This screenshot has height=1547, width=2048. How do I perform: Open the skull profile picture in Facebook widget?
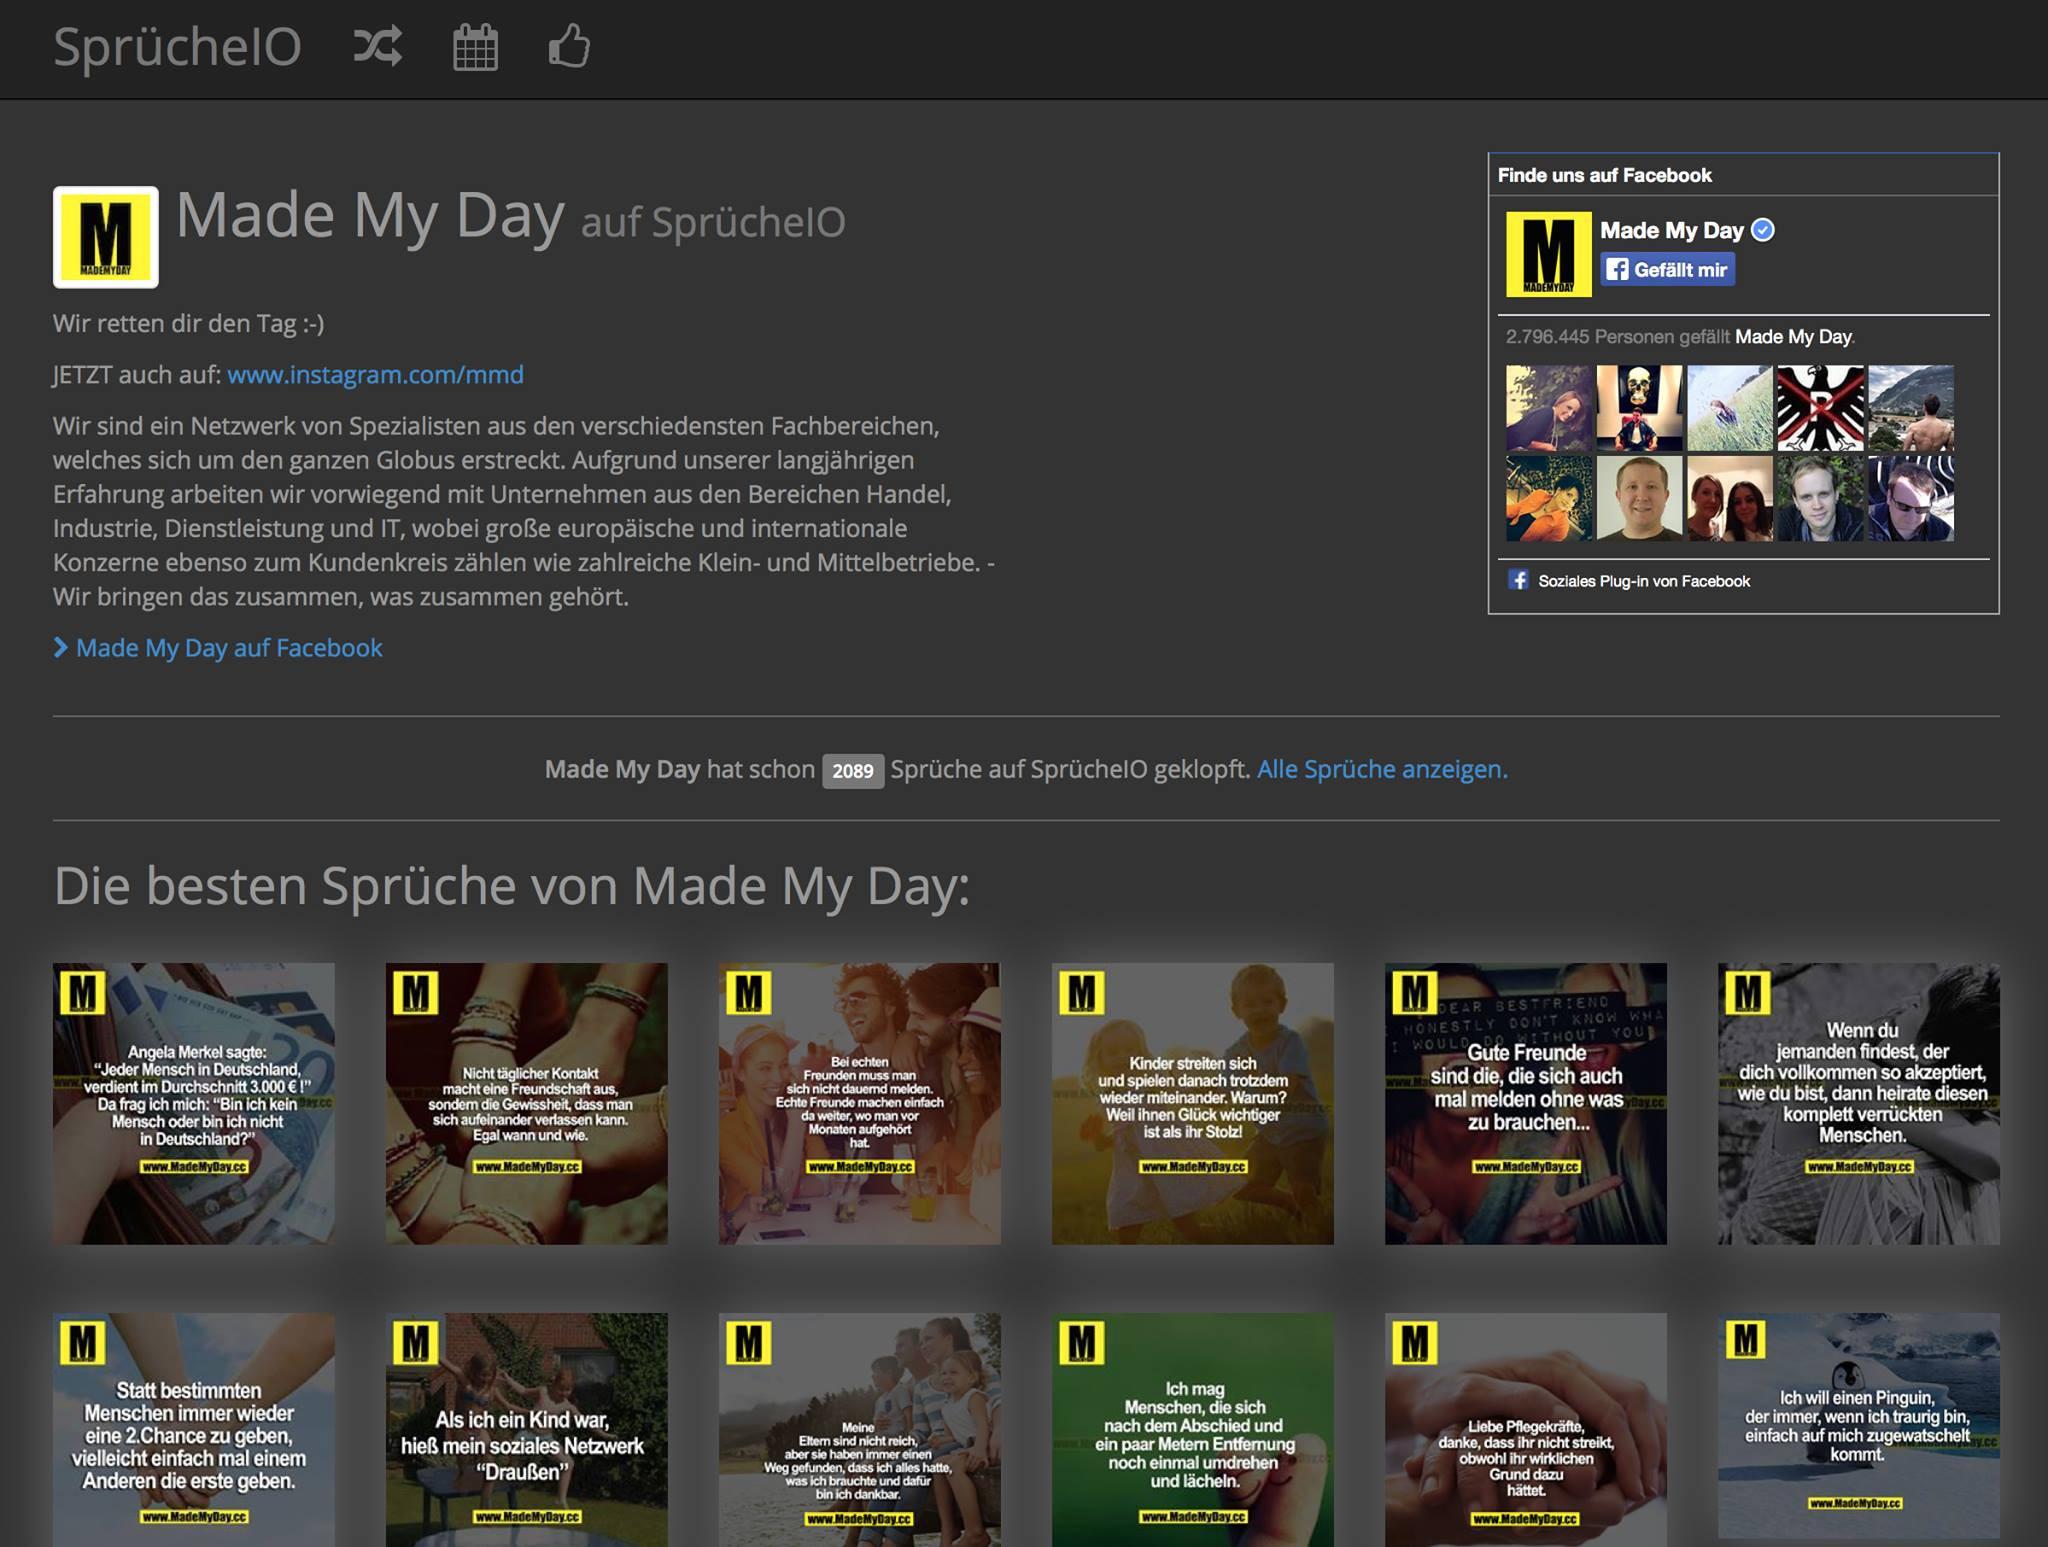tap(1639, 408)
